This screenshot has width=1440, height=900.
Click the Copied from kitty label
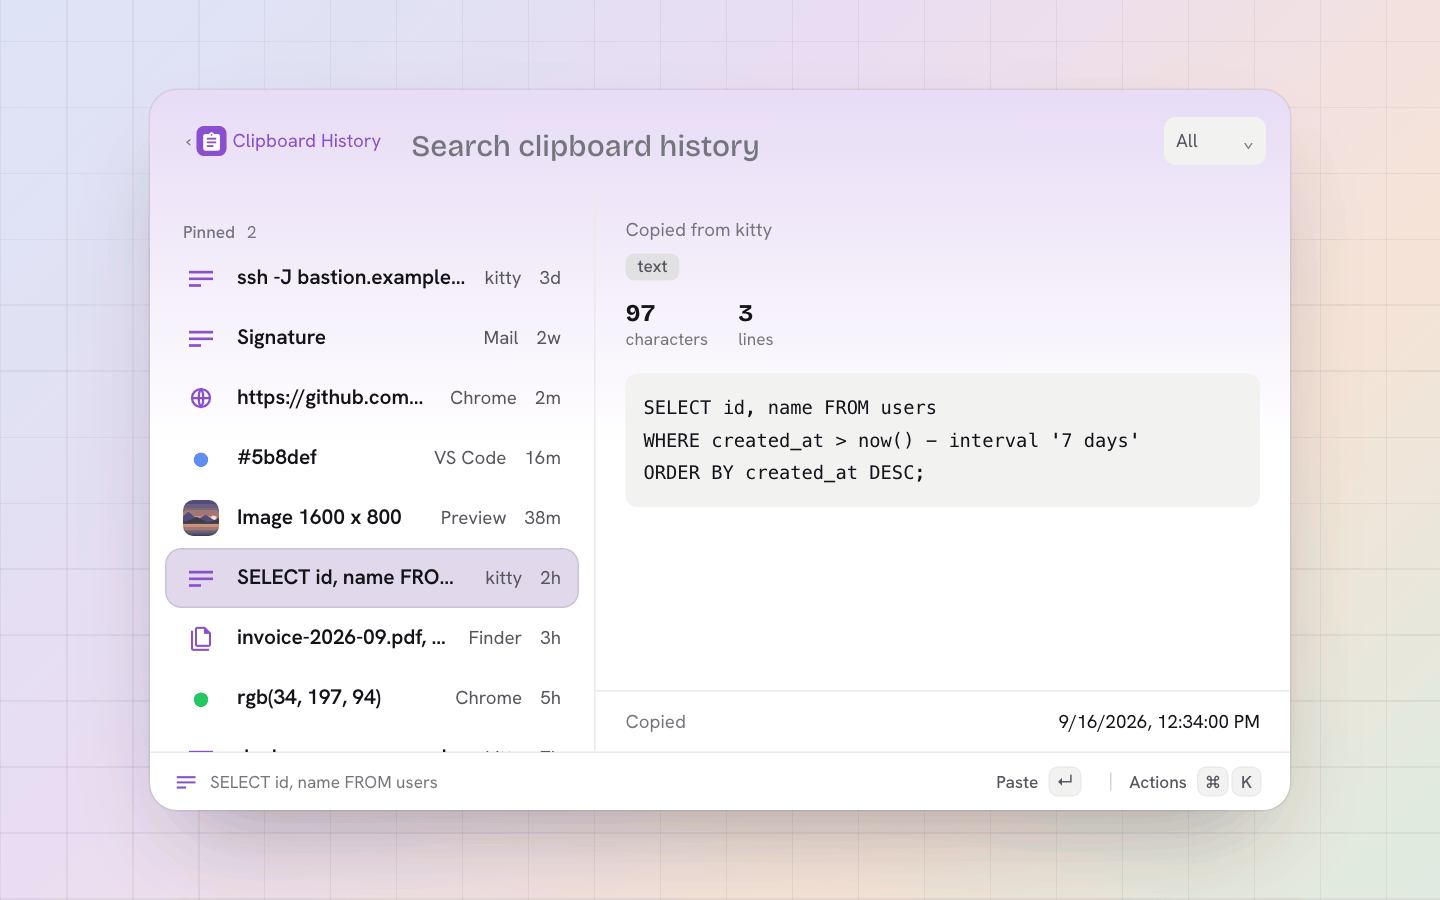click(x=699, y=230)
